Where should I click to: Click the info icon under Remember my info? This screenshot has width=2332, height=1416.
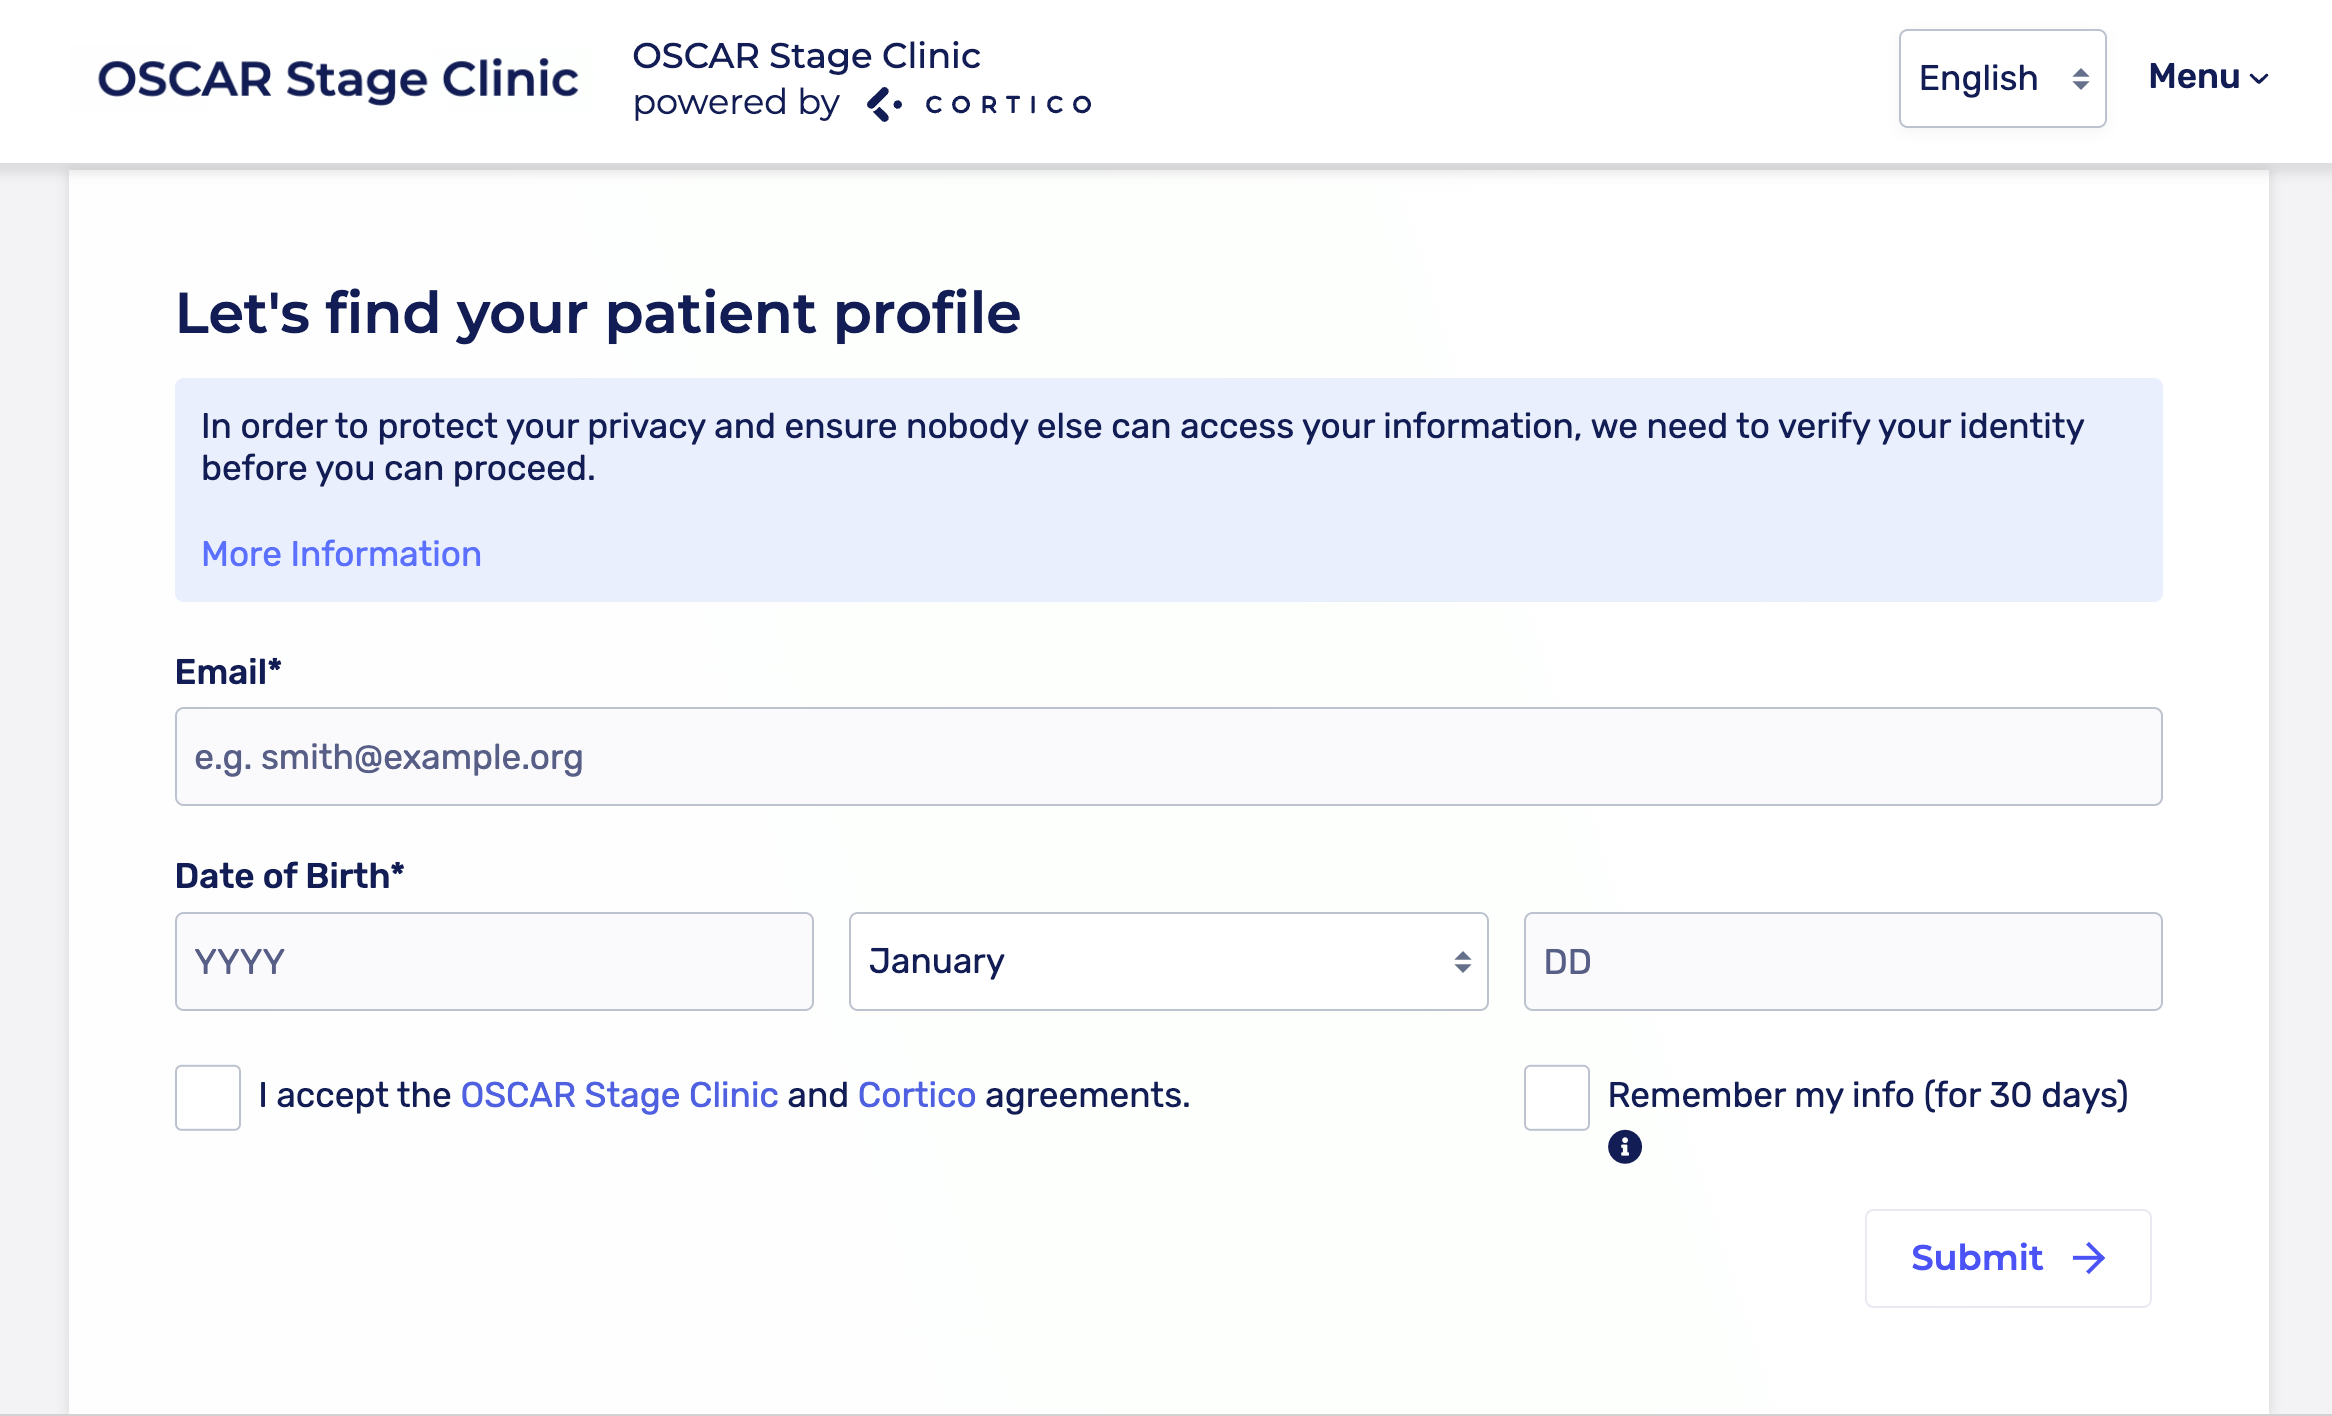[1624, 1146]
